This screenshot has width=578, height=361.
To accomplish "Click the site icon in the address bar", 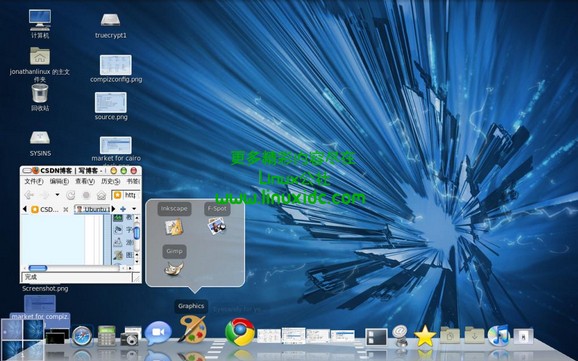I will 118,195.
